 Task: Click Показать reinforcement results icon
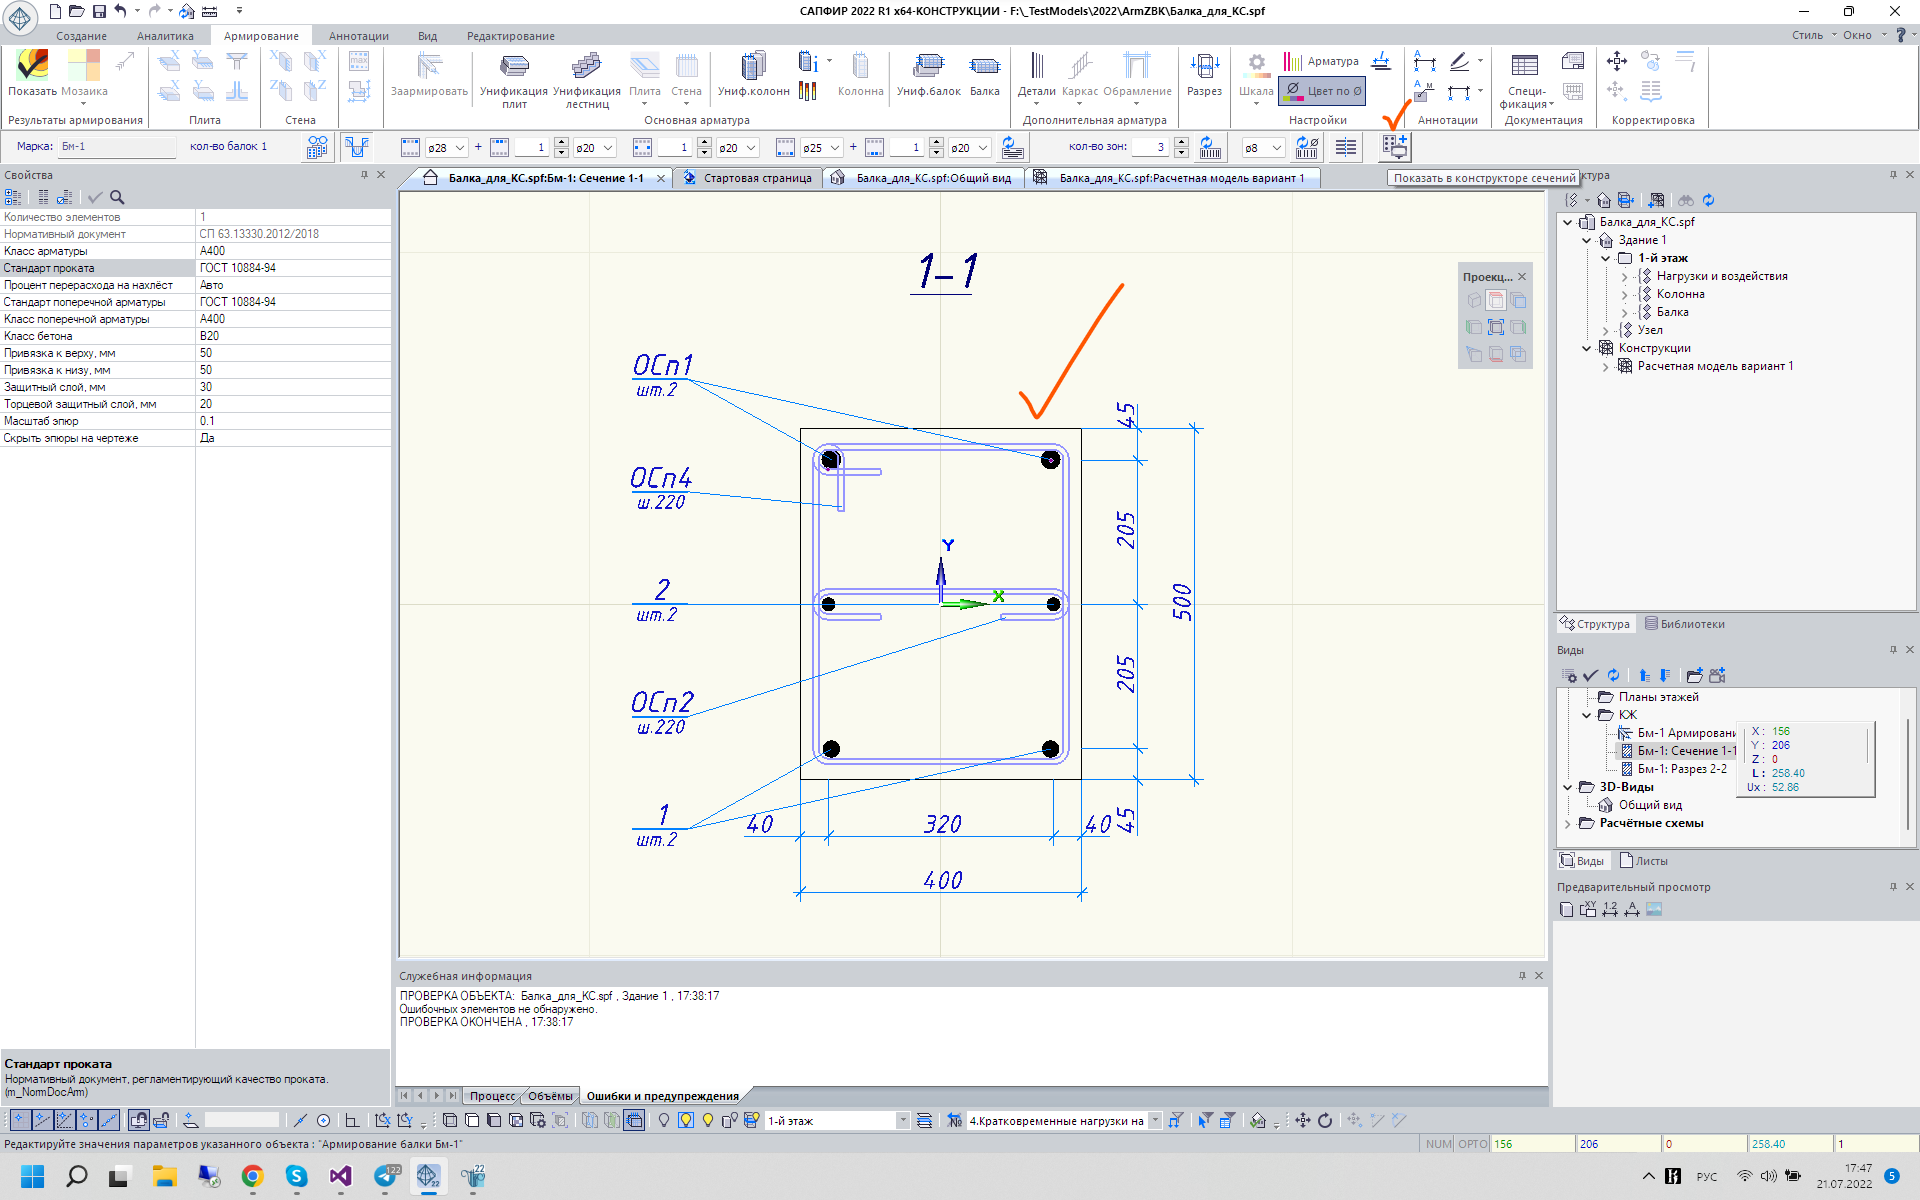pos(32,75)
